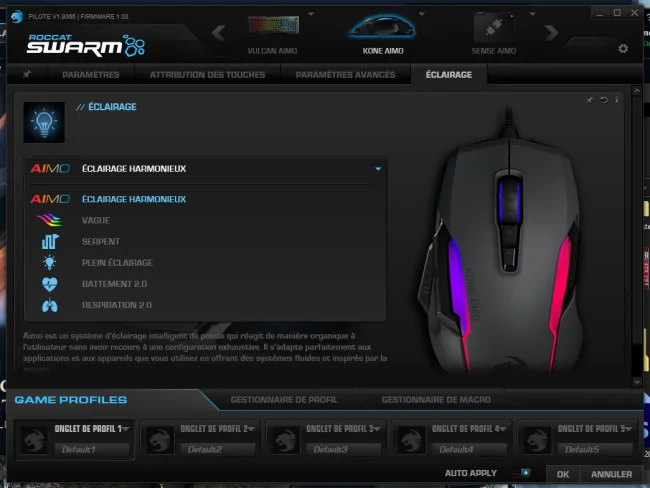Click the Plein éclairage bulb icon

coord(49,262)
